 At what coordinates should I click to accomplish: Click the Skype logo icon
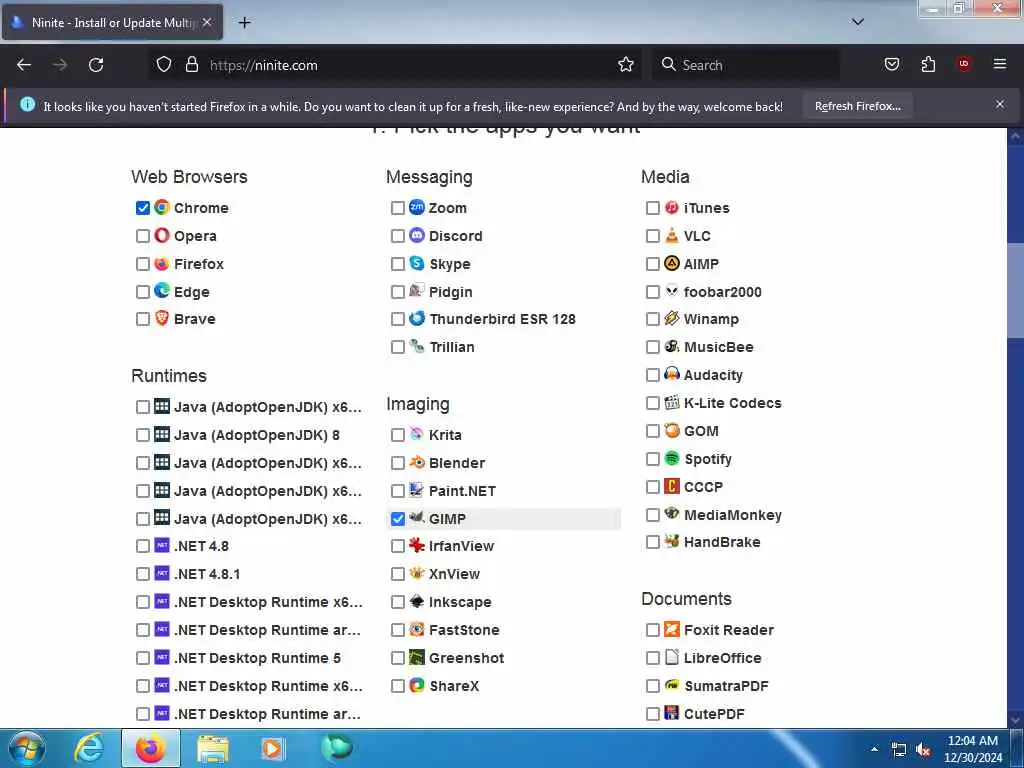(417, 263)
